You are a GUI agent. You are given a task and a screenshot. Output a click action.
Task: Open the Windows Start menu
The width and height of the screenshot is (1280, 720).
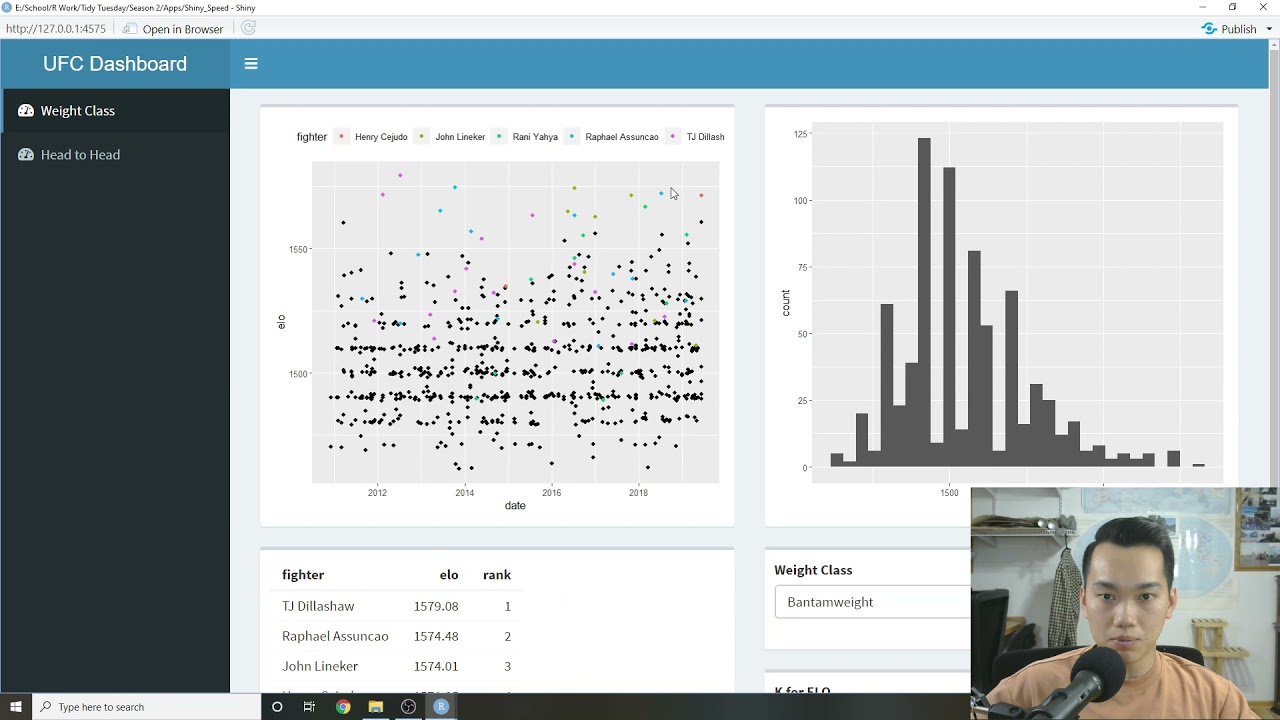(16, 707)
